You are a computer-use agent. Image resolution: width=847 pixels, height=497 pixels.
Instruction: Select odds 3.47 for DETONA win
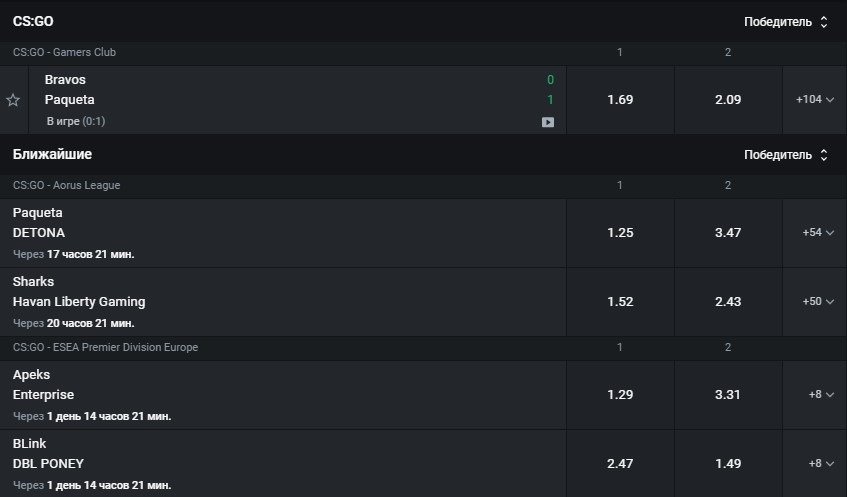[x=728, y=232]
